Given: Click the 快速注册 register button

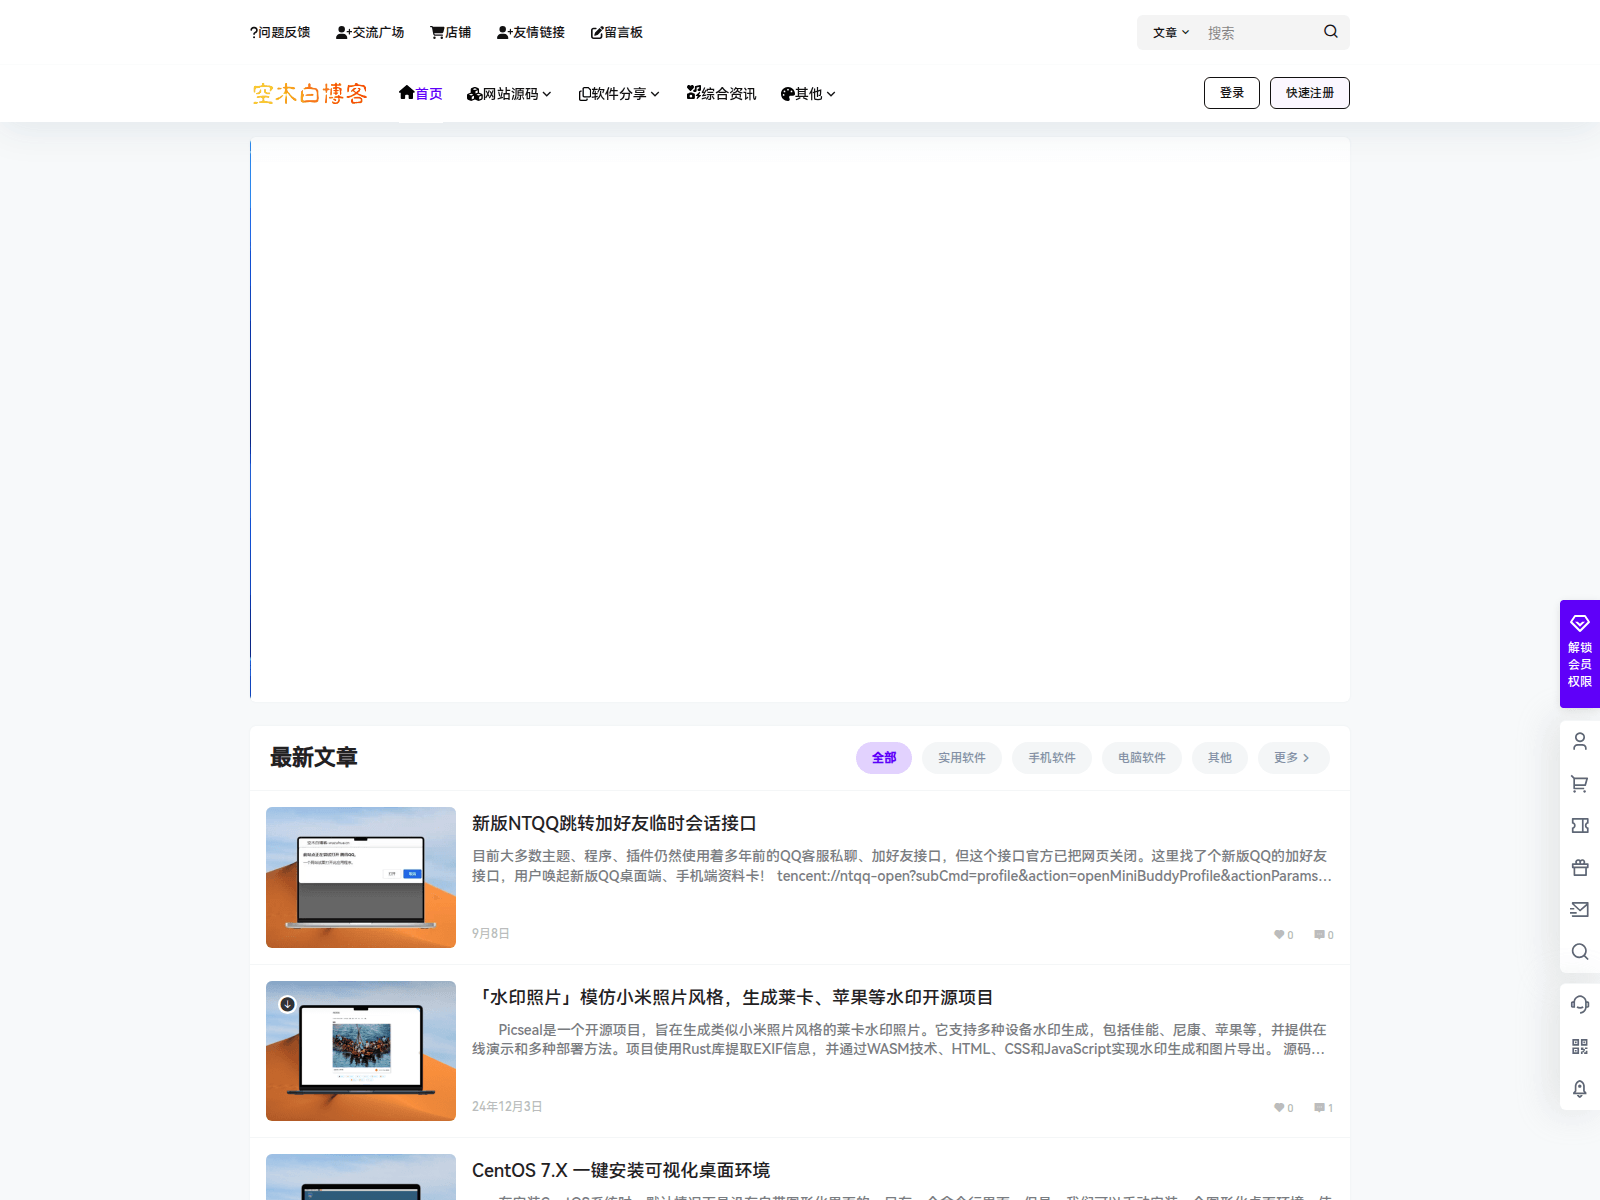Looking at the screenshot, I should [1309, 93].
